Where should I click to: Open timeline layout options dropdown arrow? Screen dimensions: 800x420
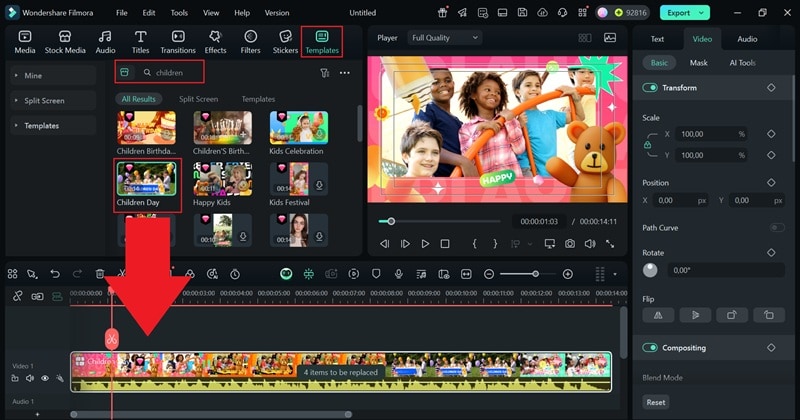pyautogui.click(x=615, y=274)
